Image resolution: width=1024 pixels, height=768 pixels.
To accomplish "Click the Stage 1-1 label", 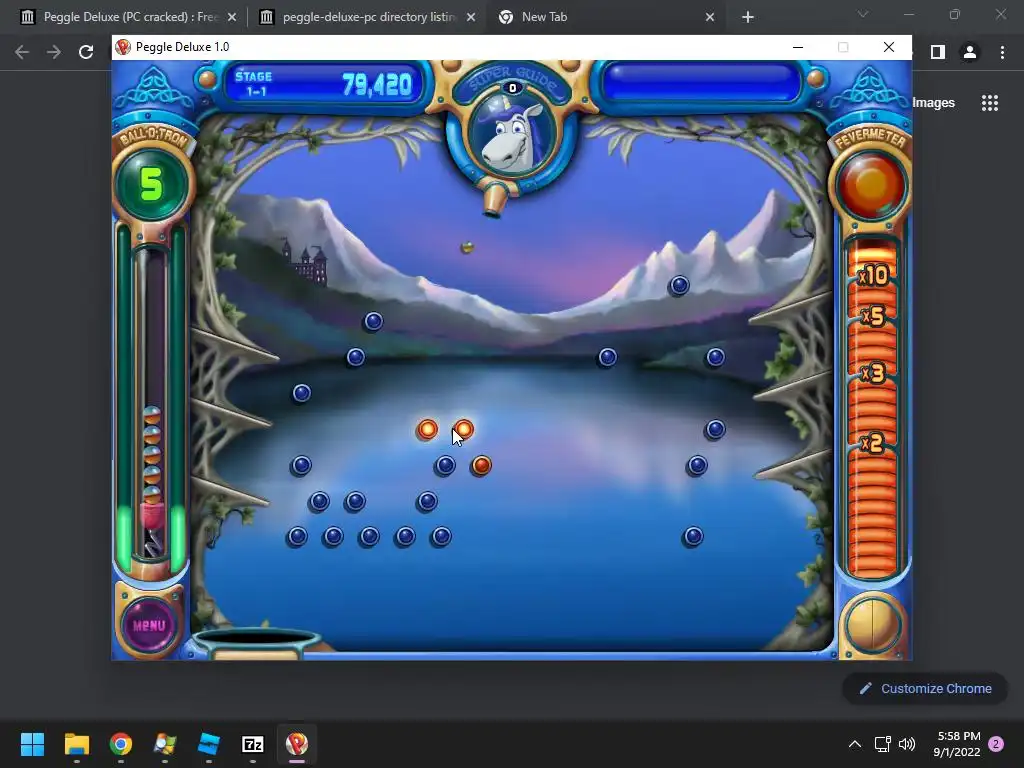I will [x=253, y=84].
